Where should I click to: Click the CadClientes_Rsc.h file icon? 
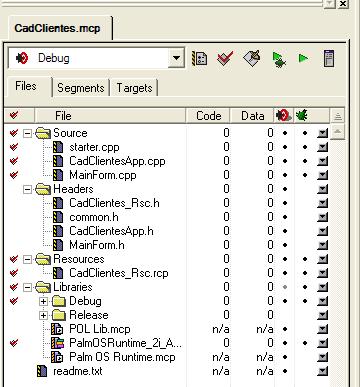(58, 203)
